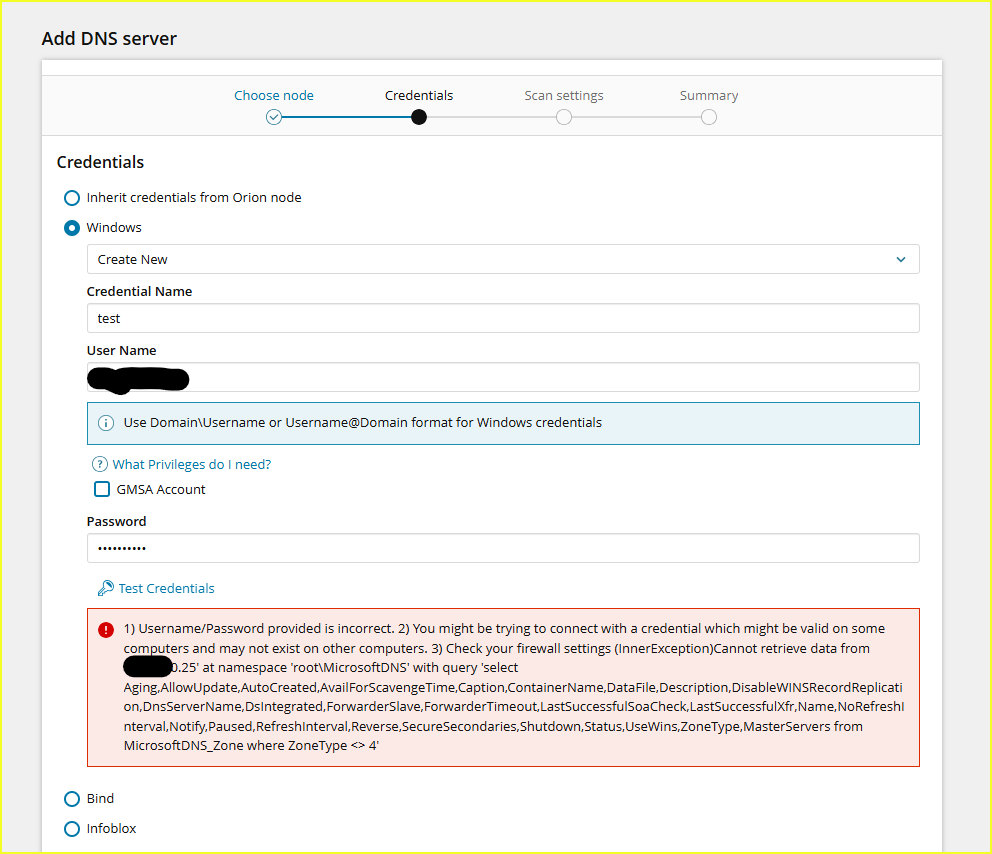Image resolution: width=992 pixels, height=854 pixels.
Task: Click the question mark help icon
Action: pos(99,464)
